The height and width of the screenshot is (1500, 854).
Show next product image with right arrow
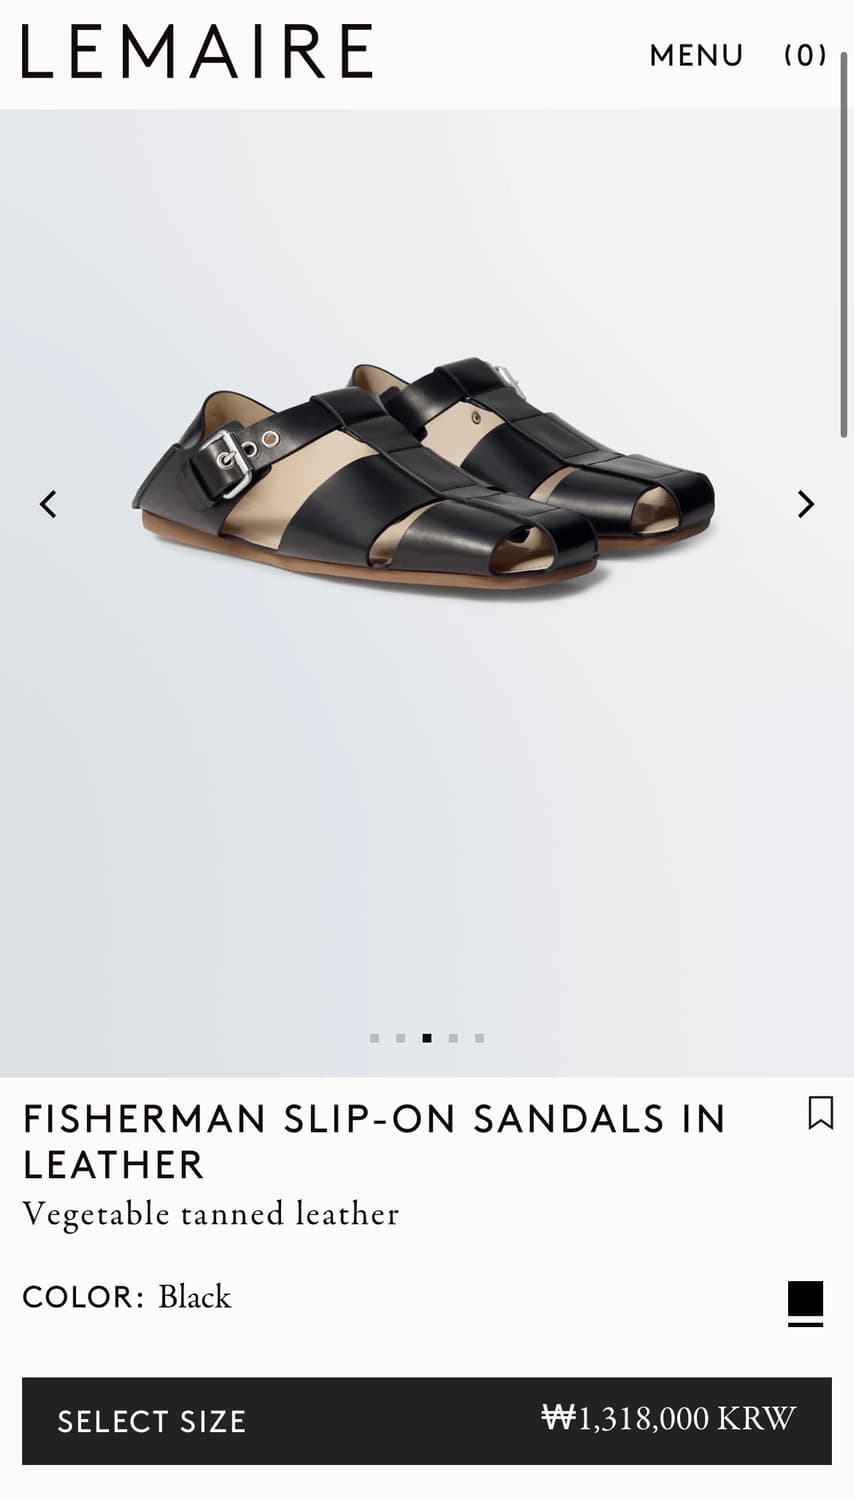pyautogui.click(x=806, y=504)
